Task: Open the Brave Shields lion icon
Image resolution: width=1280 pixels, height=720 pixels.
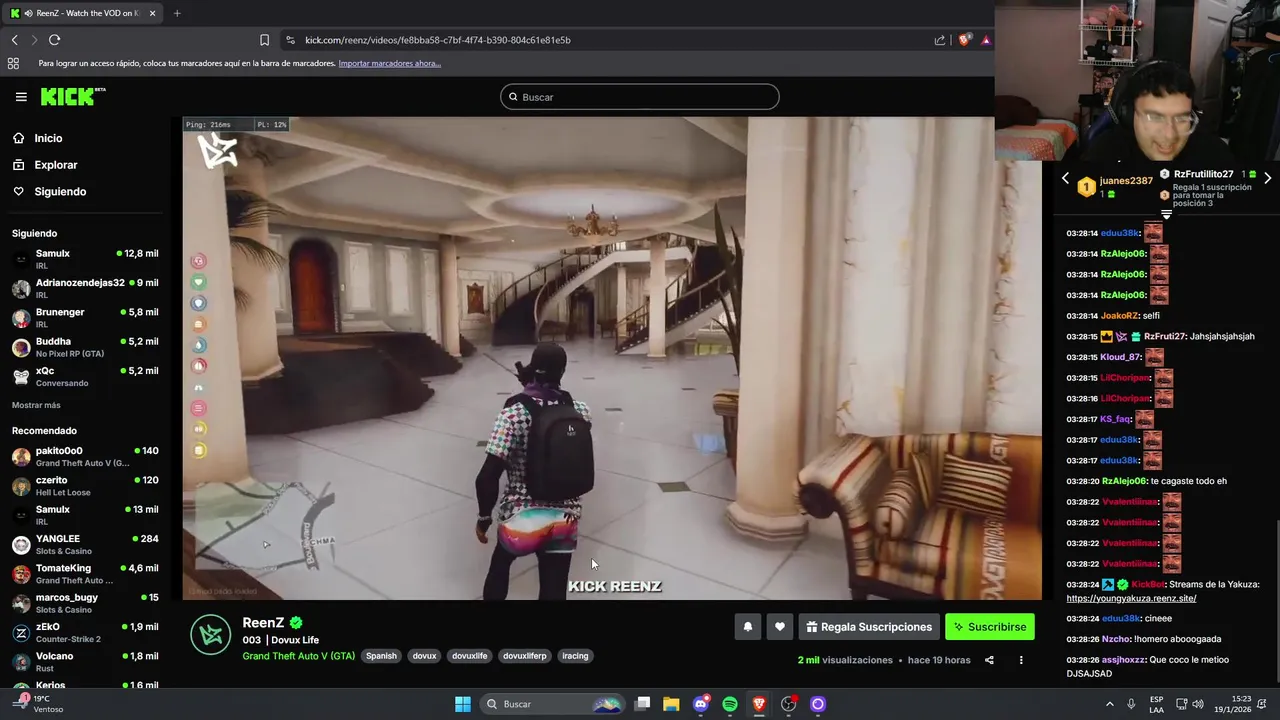Action: (x=964, y=40)
